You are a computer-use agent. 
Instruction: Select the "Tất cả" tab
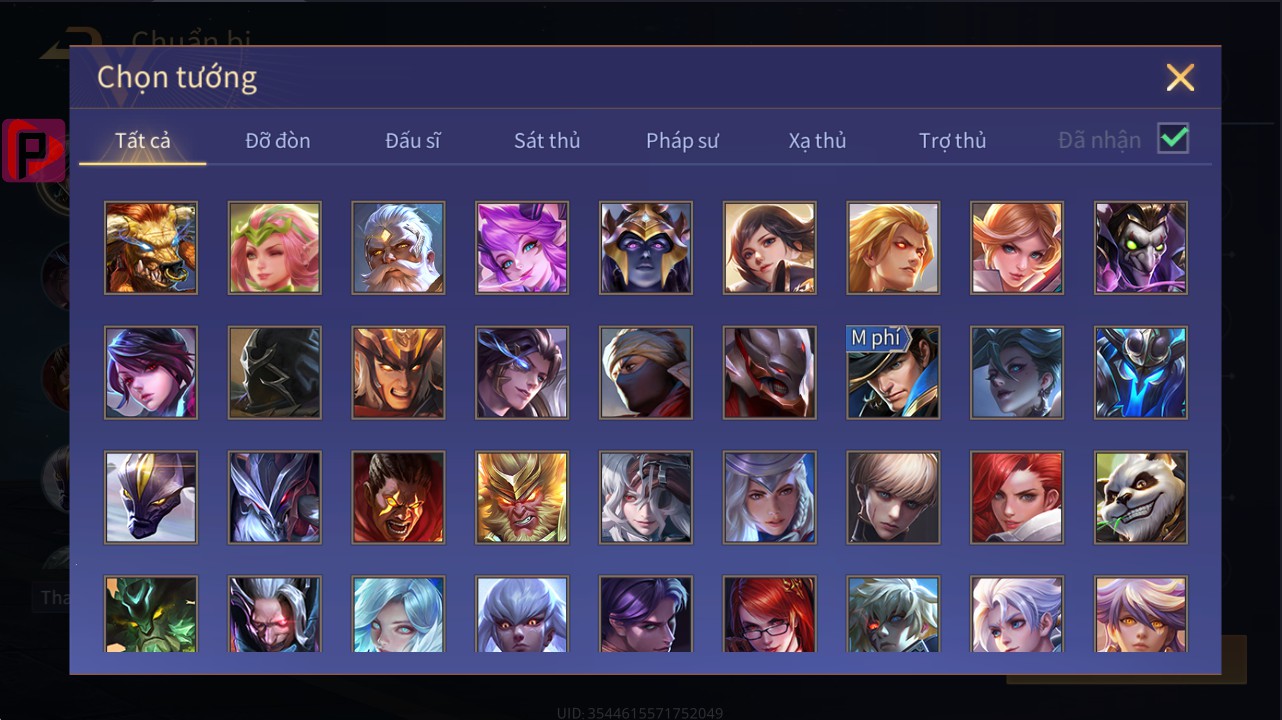143,140
